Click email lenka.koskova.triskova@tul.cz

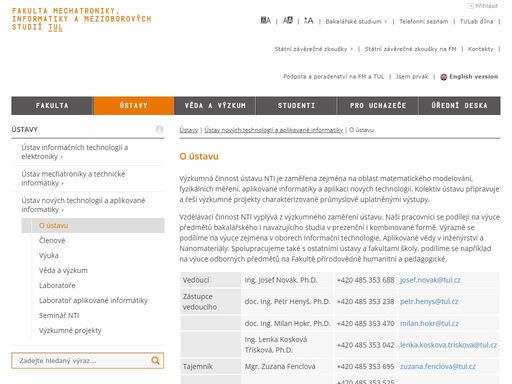tap(448, 345)
